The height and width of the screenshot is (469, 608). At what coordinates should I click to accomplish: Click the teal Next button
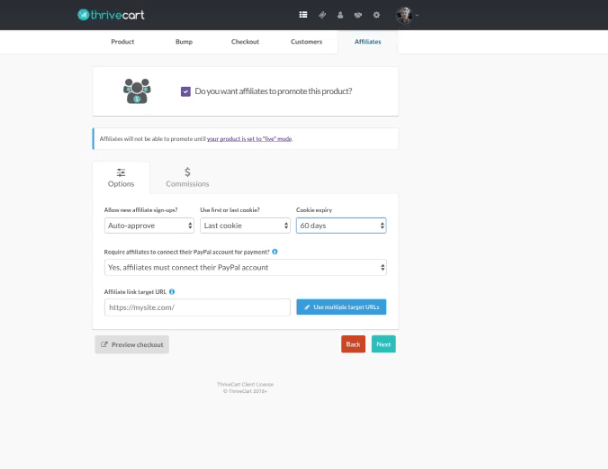coord(383,344)
